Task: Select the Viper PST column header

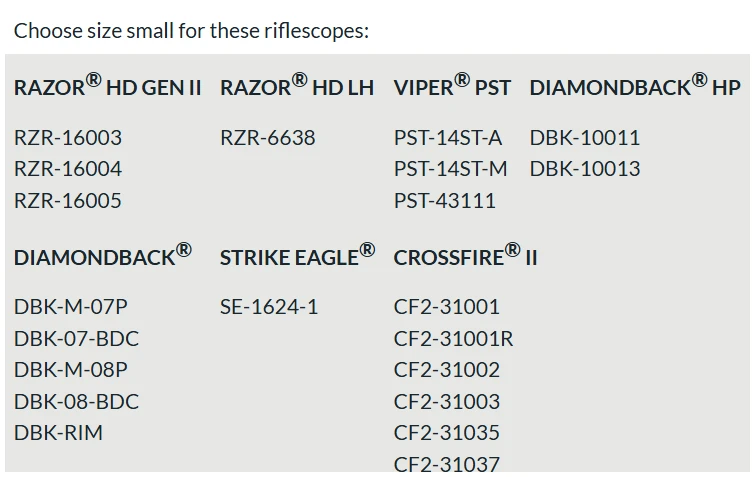Action: [x=452, y=87]
